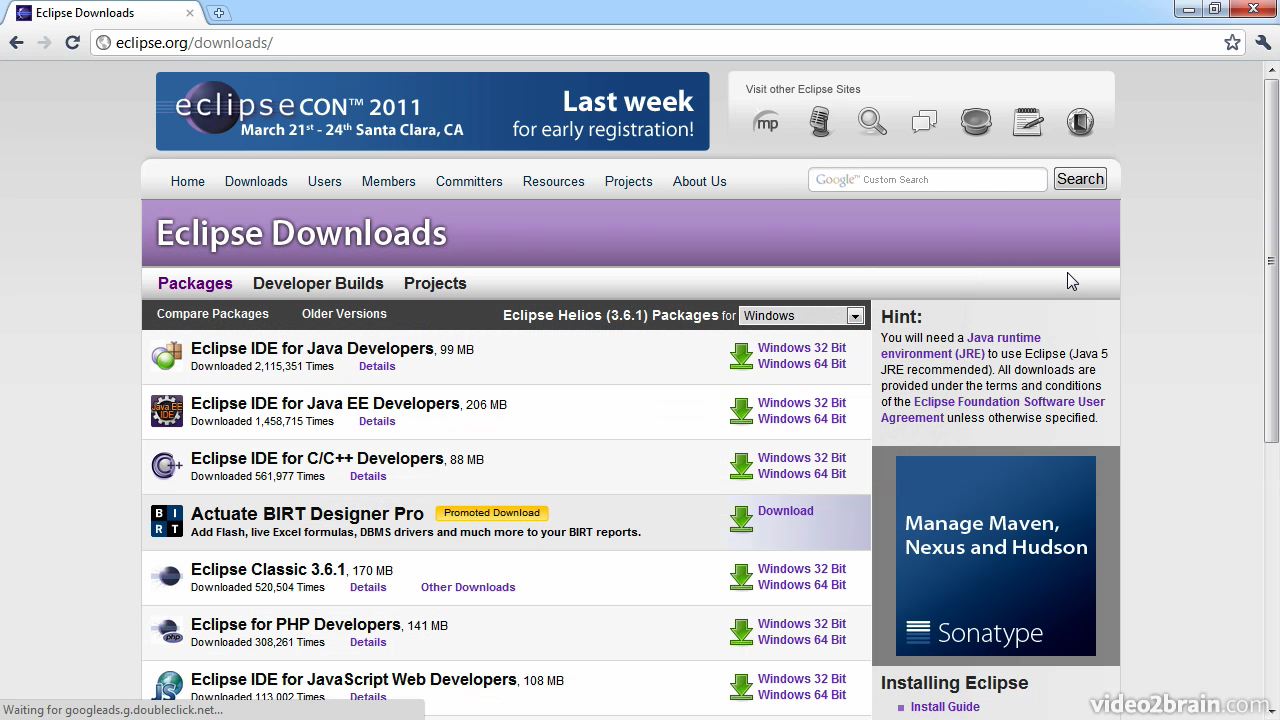This screenshot has height=720, width=1280.
Task: Click the browser forward arrow
Action: pyautogui.click(x=44, y=42)
